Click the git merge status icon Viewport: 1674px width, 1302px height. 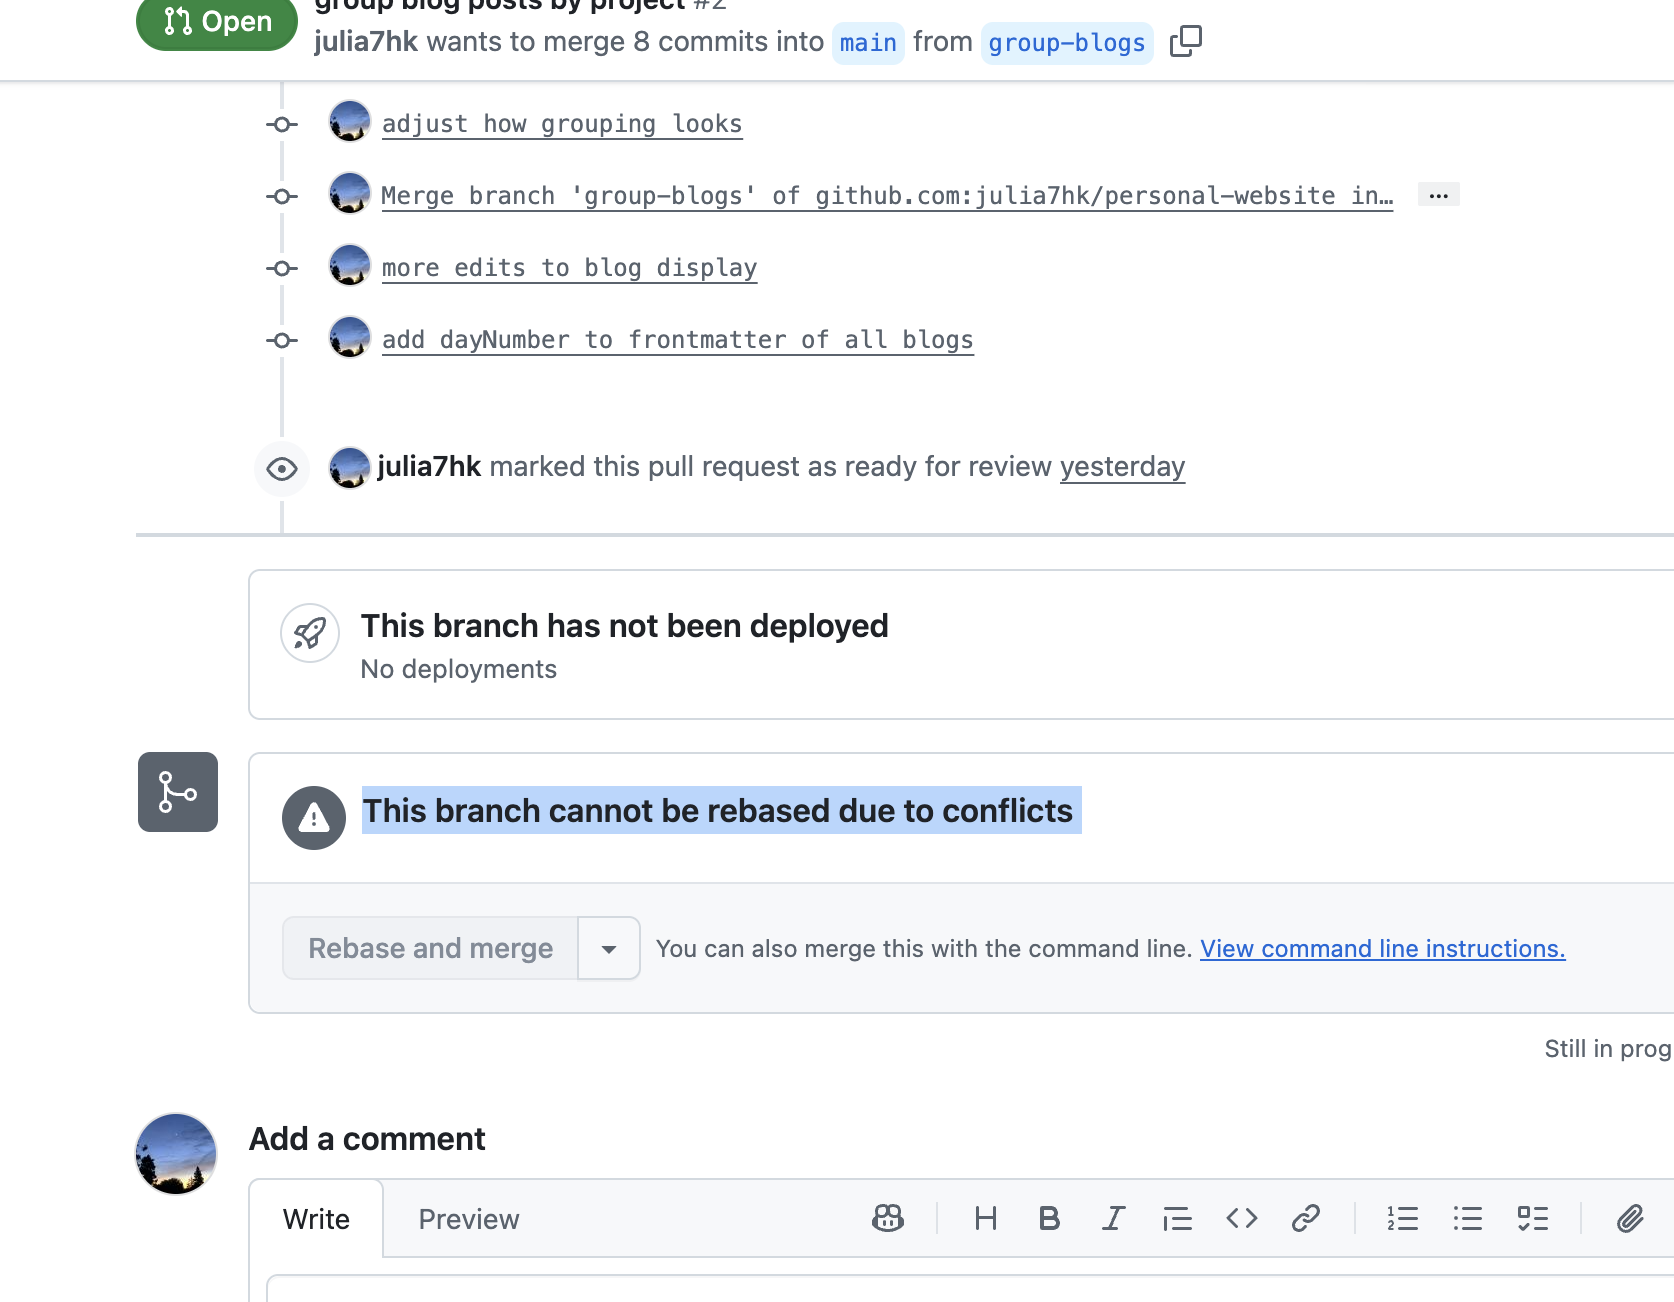click(177, 792)
